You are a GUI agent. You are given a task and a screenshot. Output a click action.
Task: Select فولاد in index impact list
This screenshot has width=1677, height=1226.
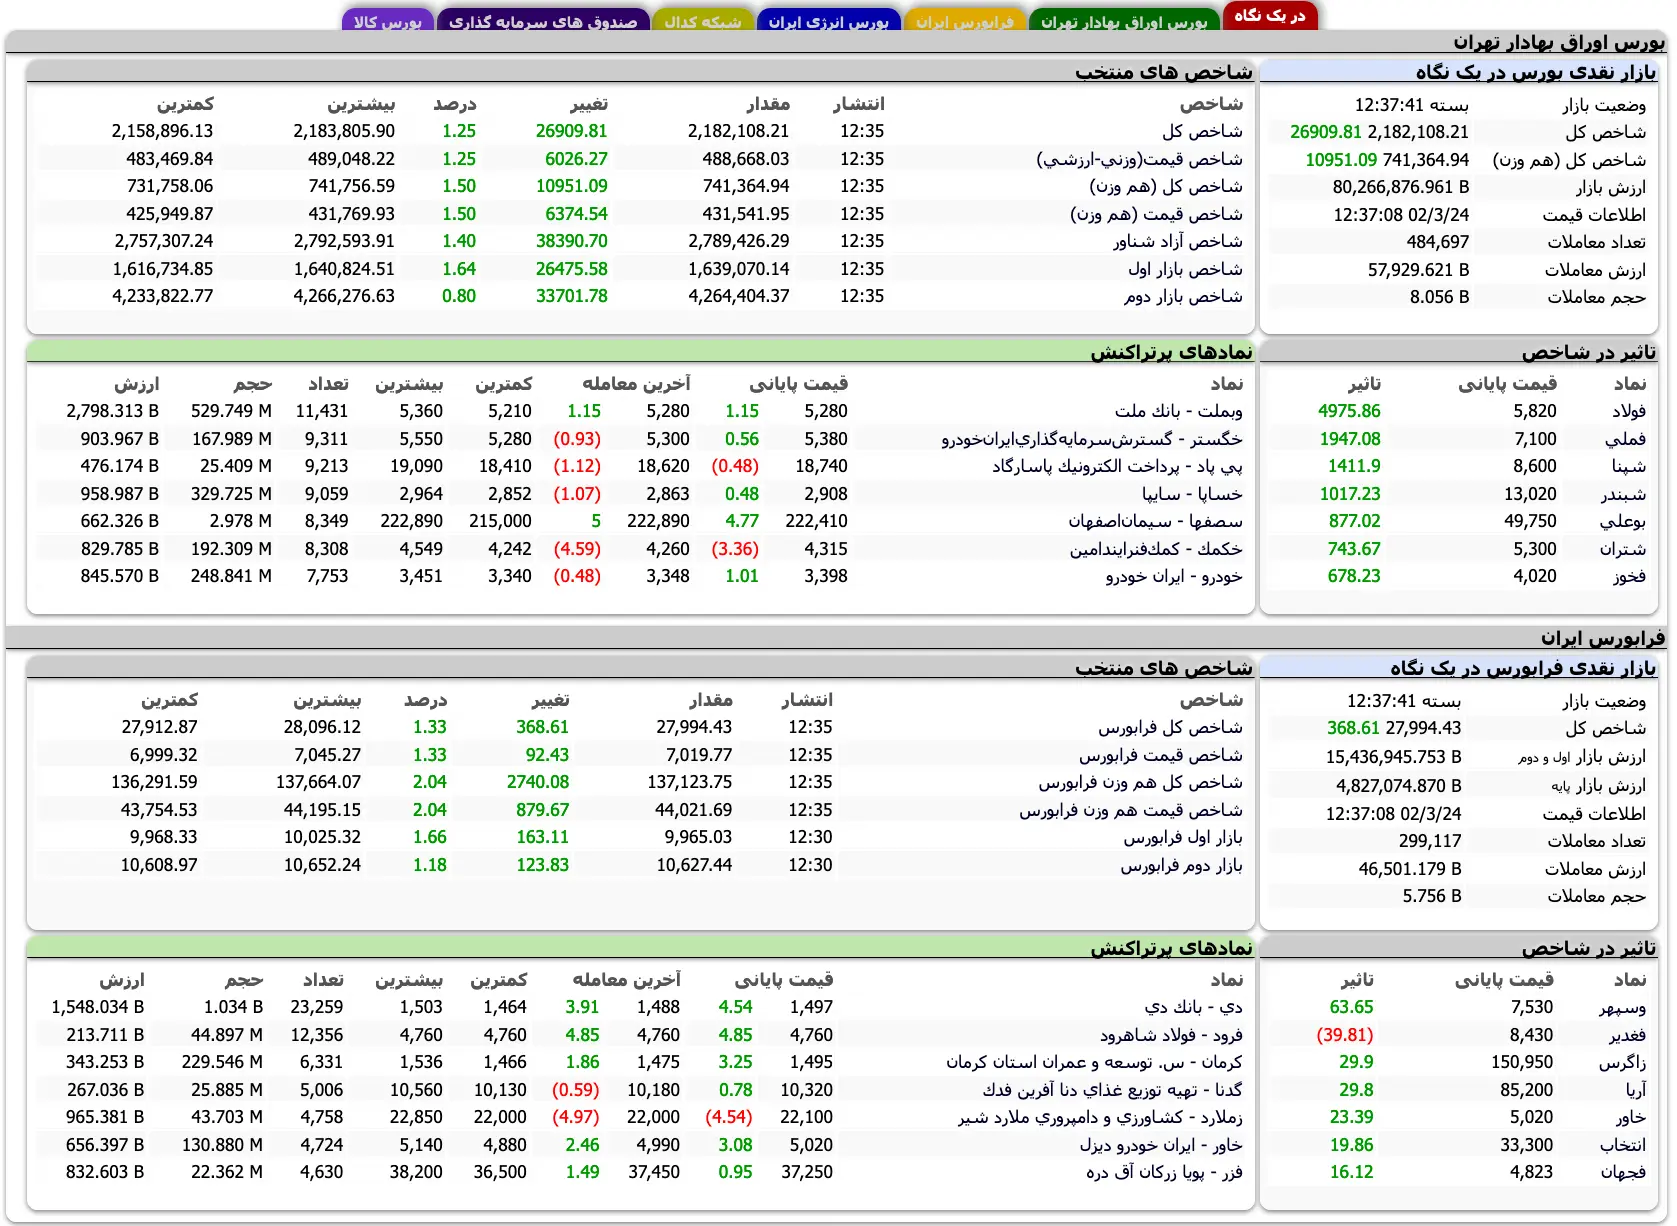coord(1628,411)
